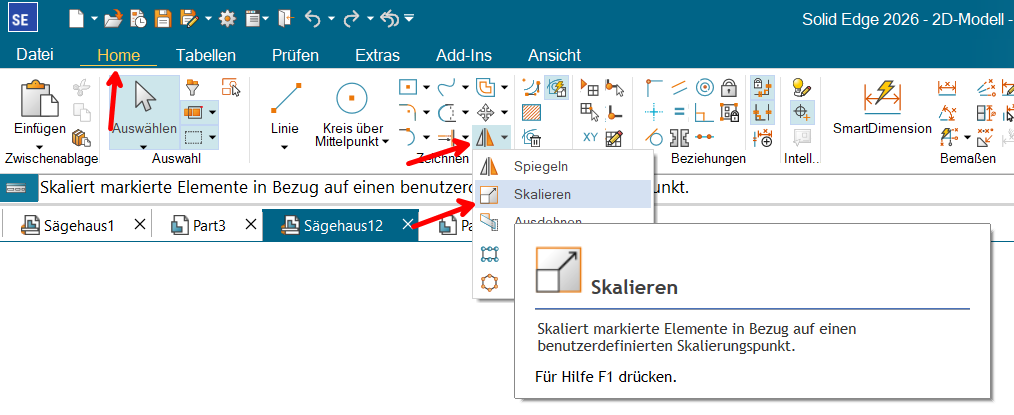1014x415 pixels.
Task: Switch to the Tabellen ribbon tab
Action: [x=206, y=56]
